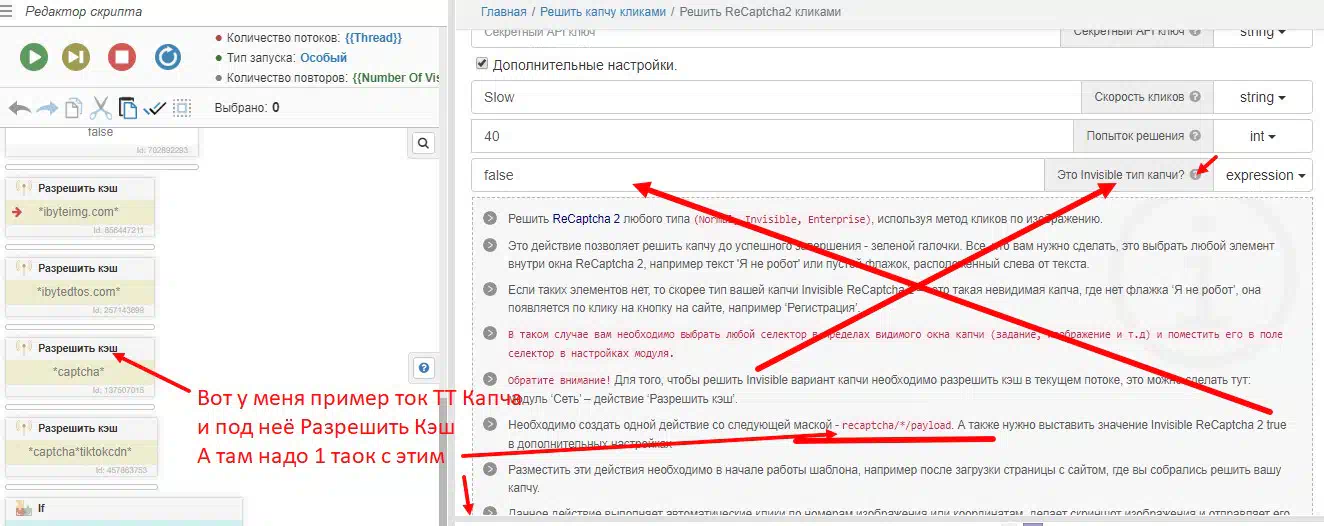Stop the script with red stop button
Image resolution: width=1324 pixels, height=526 pixels.
point(122,57)
